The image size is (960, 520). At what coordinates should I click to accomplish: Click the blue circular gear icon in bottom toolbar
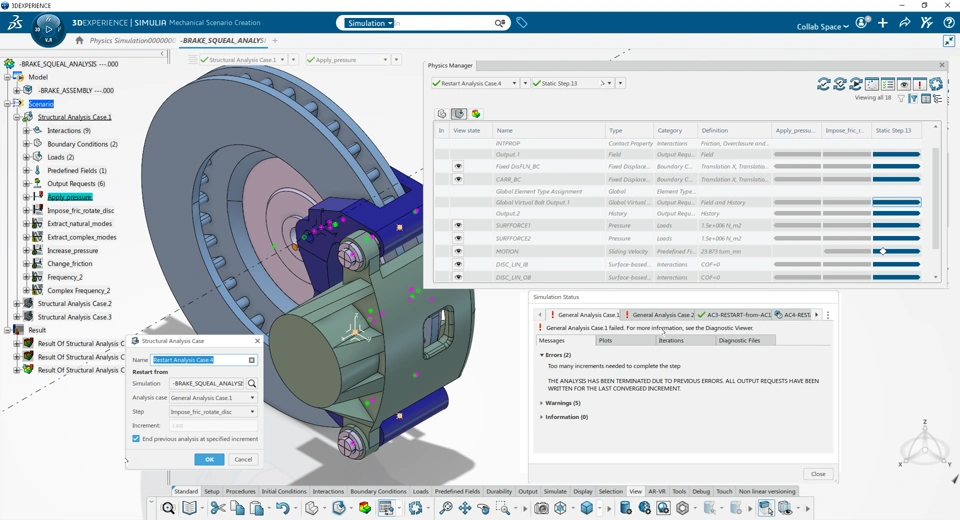(416, 508)
